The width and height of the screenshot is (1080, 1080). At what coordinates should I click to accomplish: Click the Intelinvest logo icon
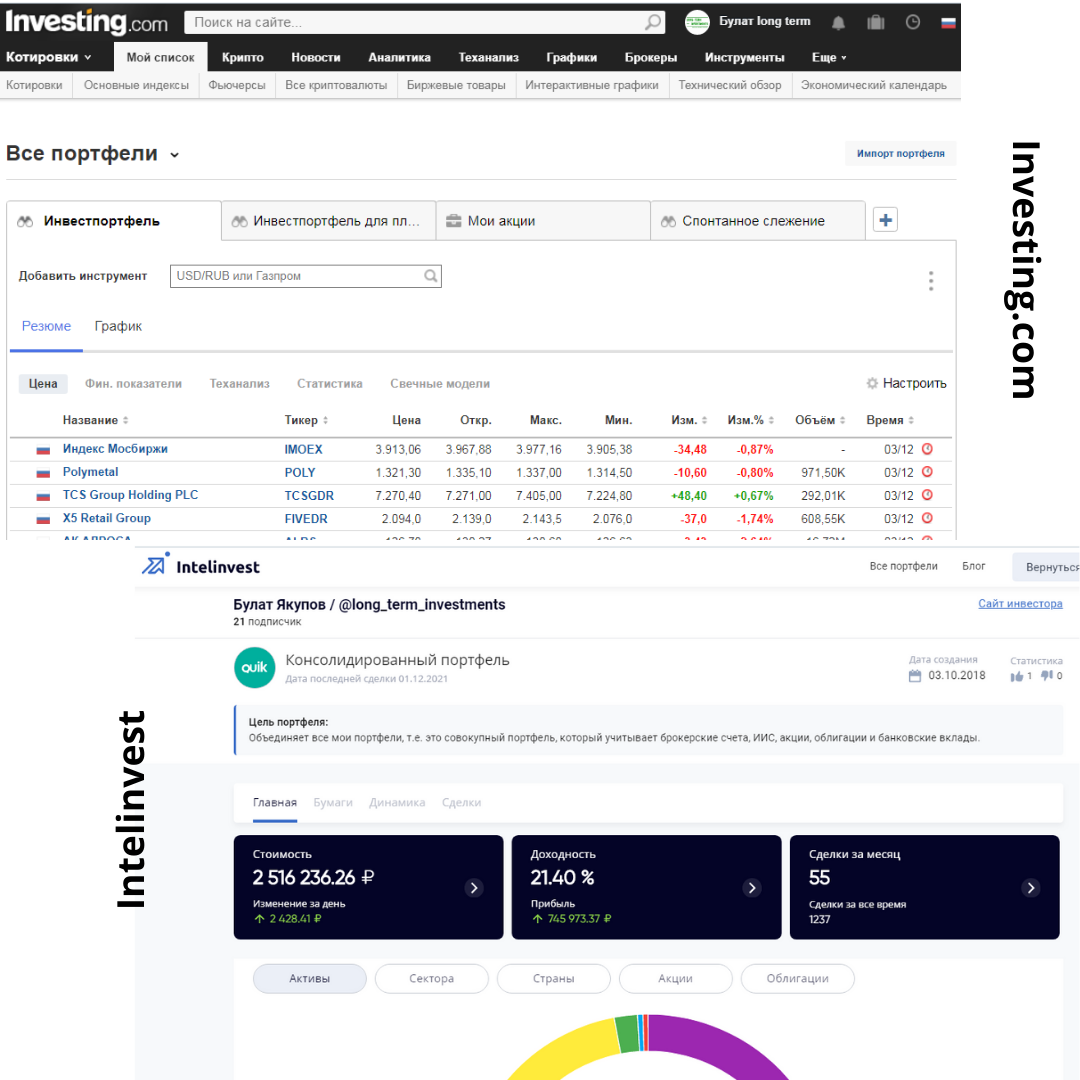[x=155, y=564]
